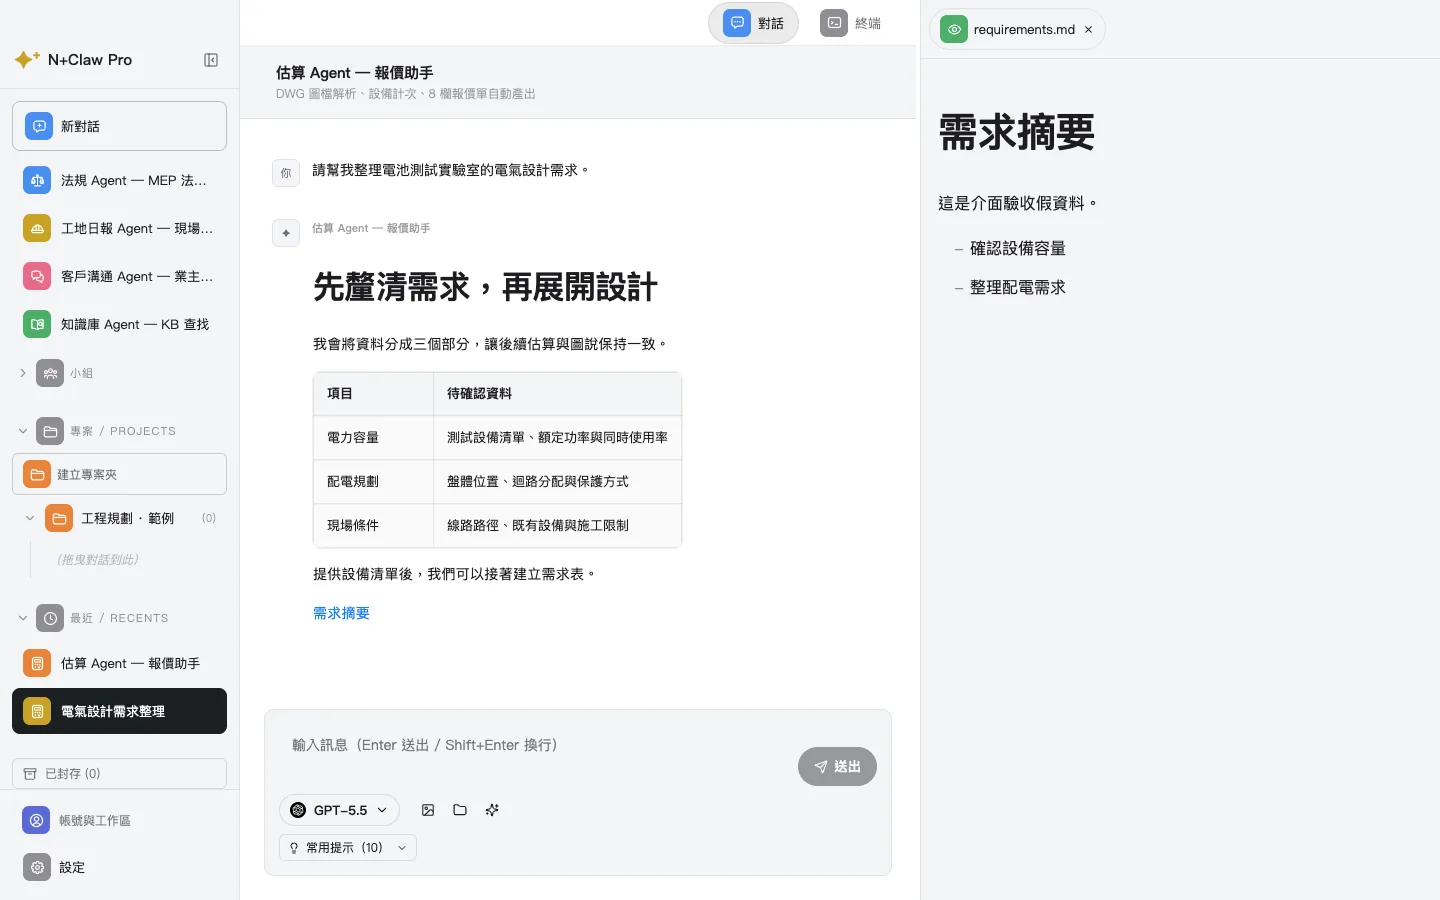1440x900 pixels.
Task: Expand the 常用提示 (10) prompts dropdown
Action: [x=347, y=847]
